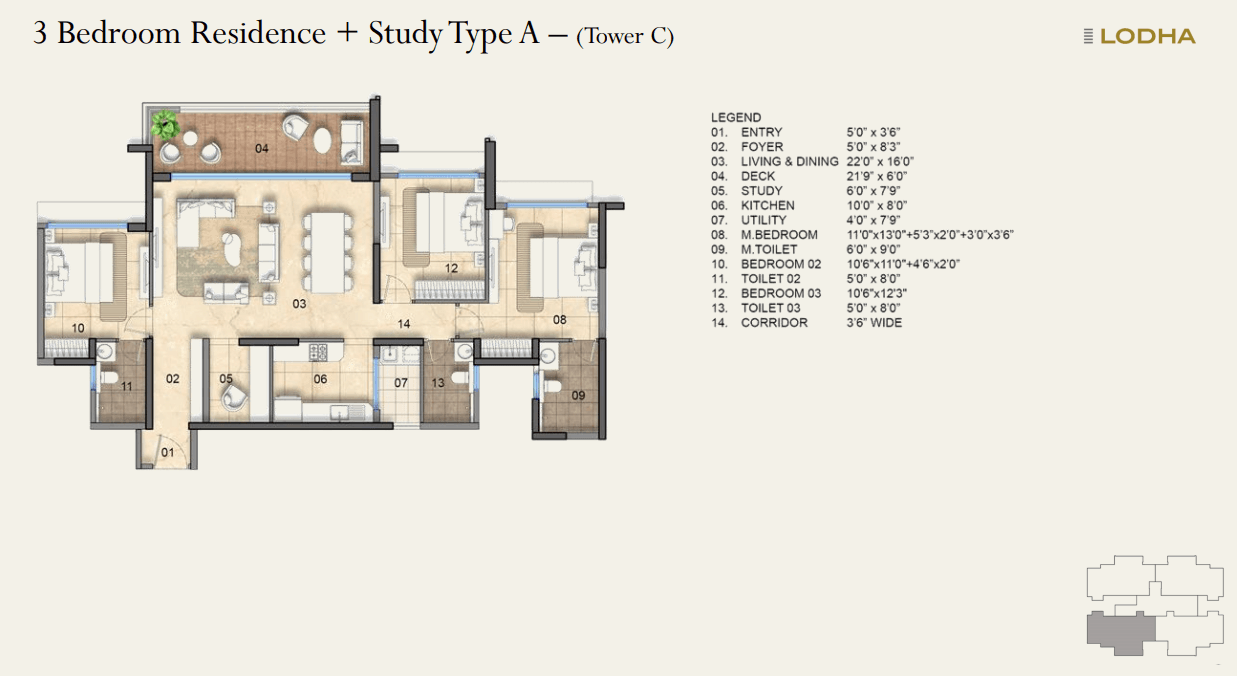Click room number 04 on the plan deck
Screen dimensions: 1237x676
coord(261,149)
